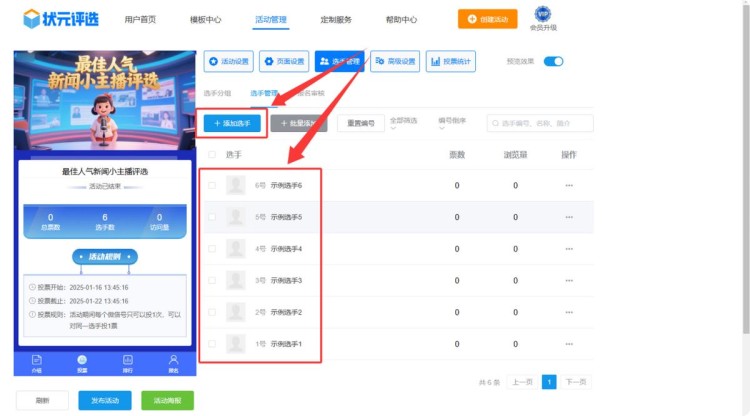750x416 pixels.
Task: Check the box for 示例选手5
Action: [211, 217]
